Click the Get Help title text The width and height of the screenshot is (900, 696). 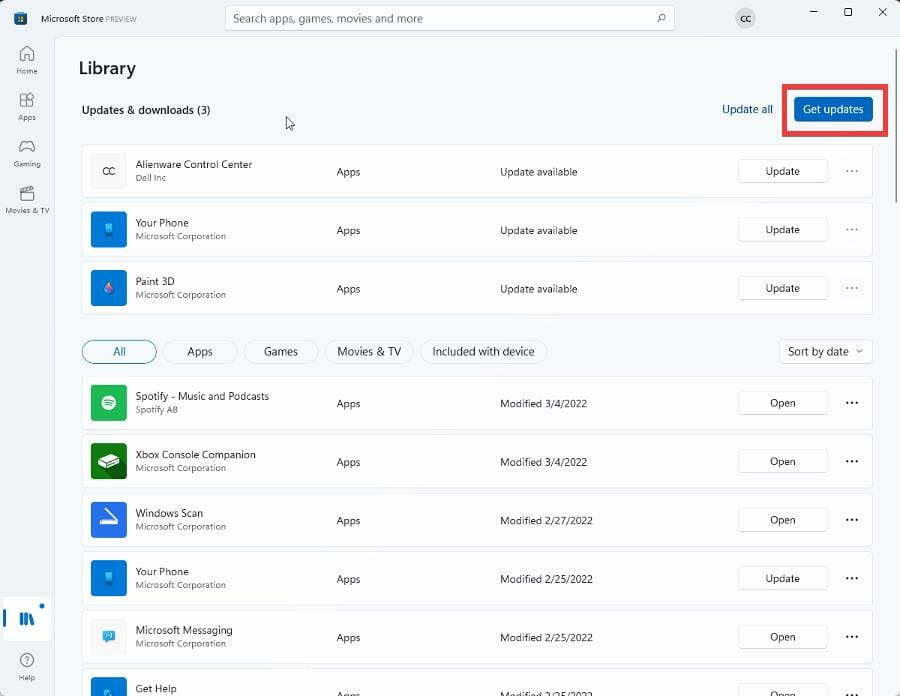click(156, 689)
